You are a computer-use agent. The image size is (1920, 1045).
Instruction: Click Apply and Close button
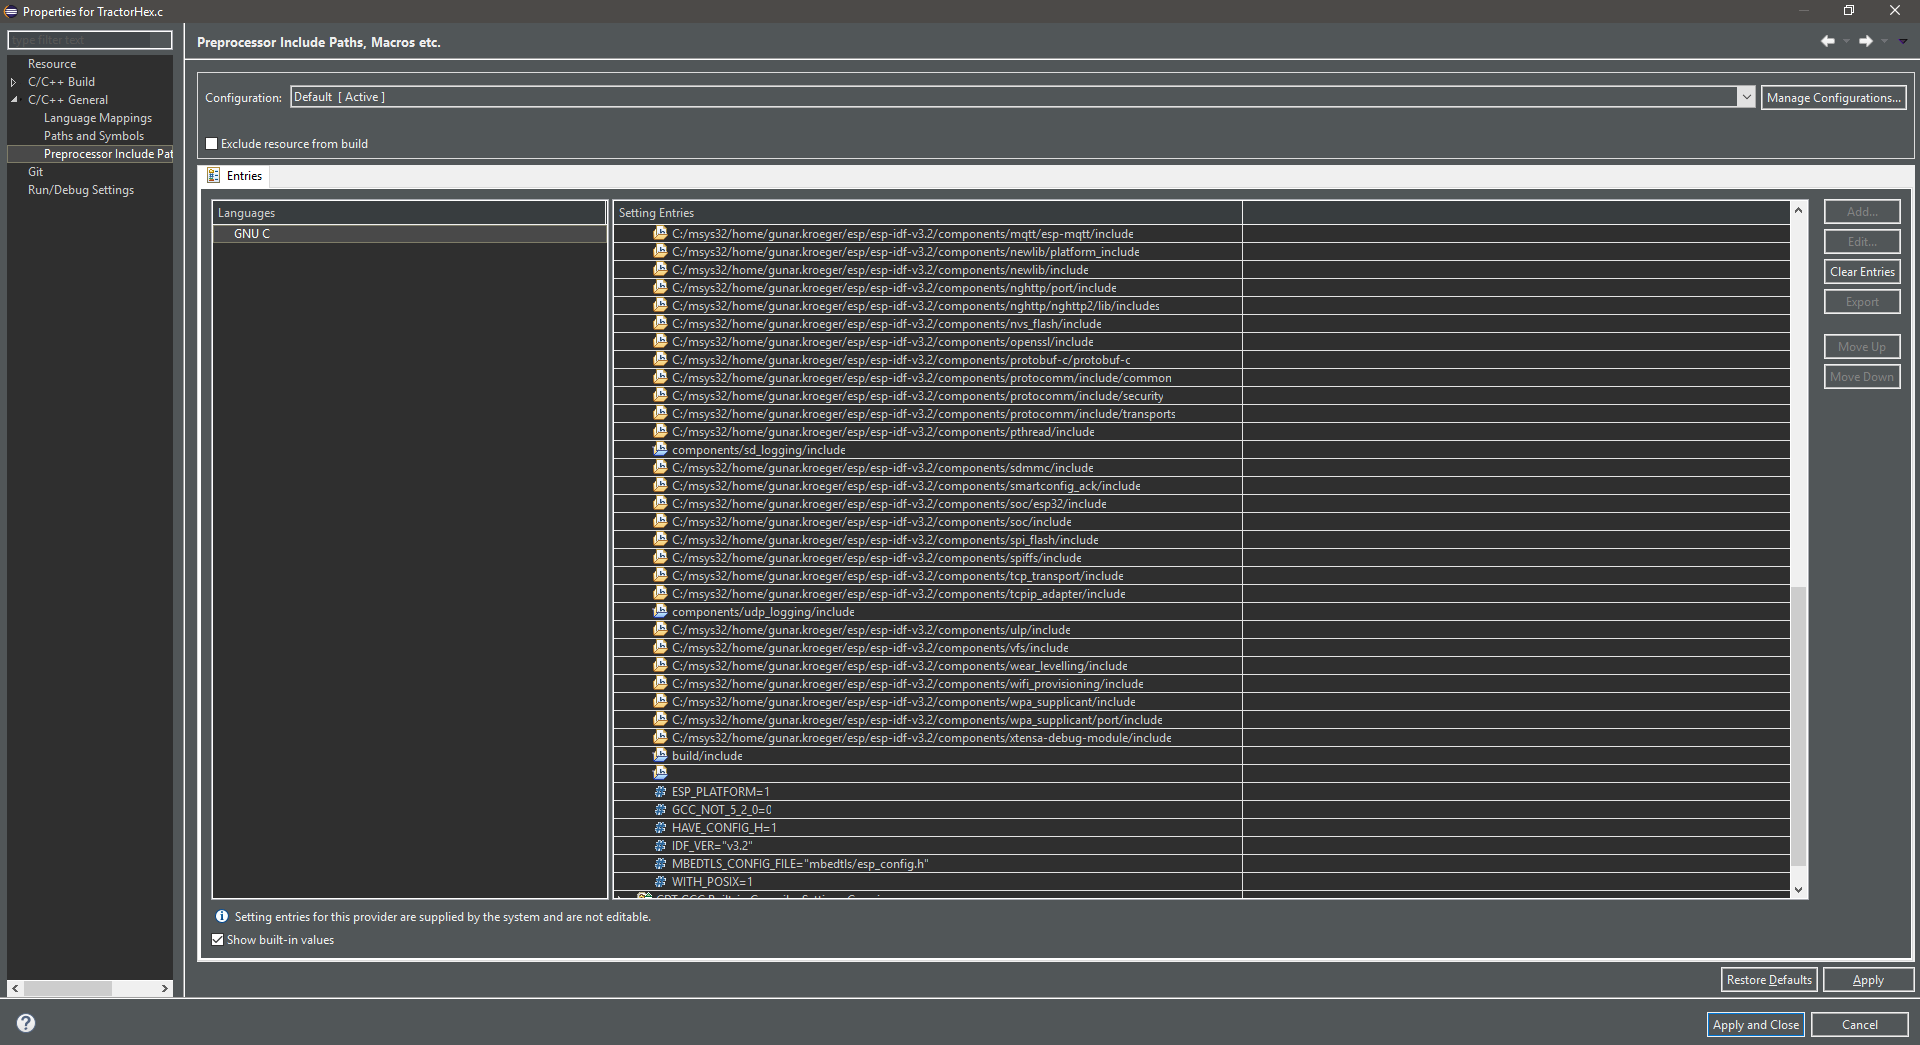(x=1755, y=1024)
